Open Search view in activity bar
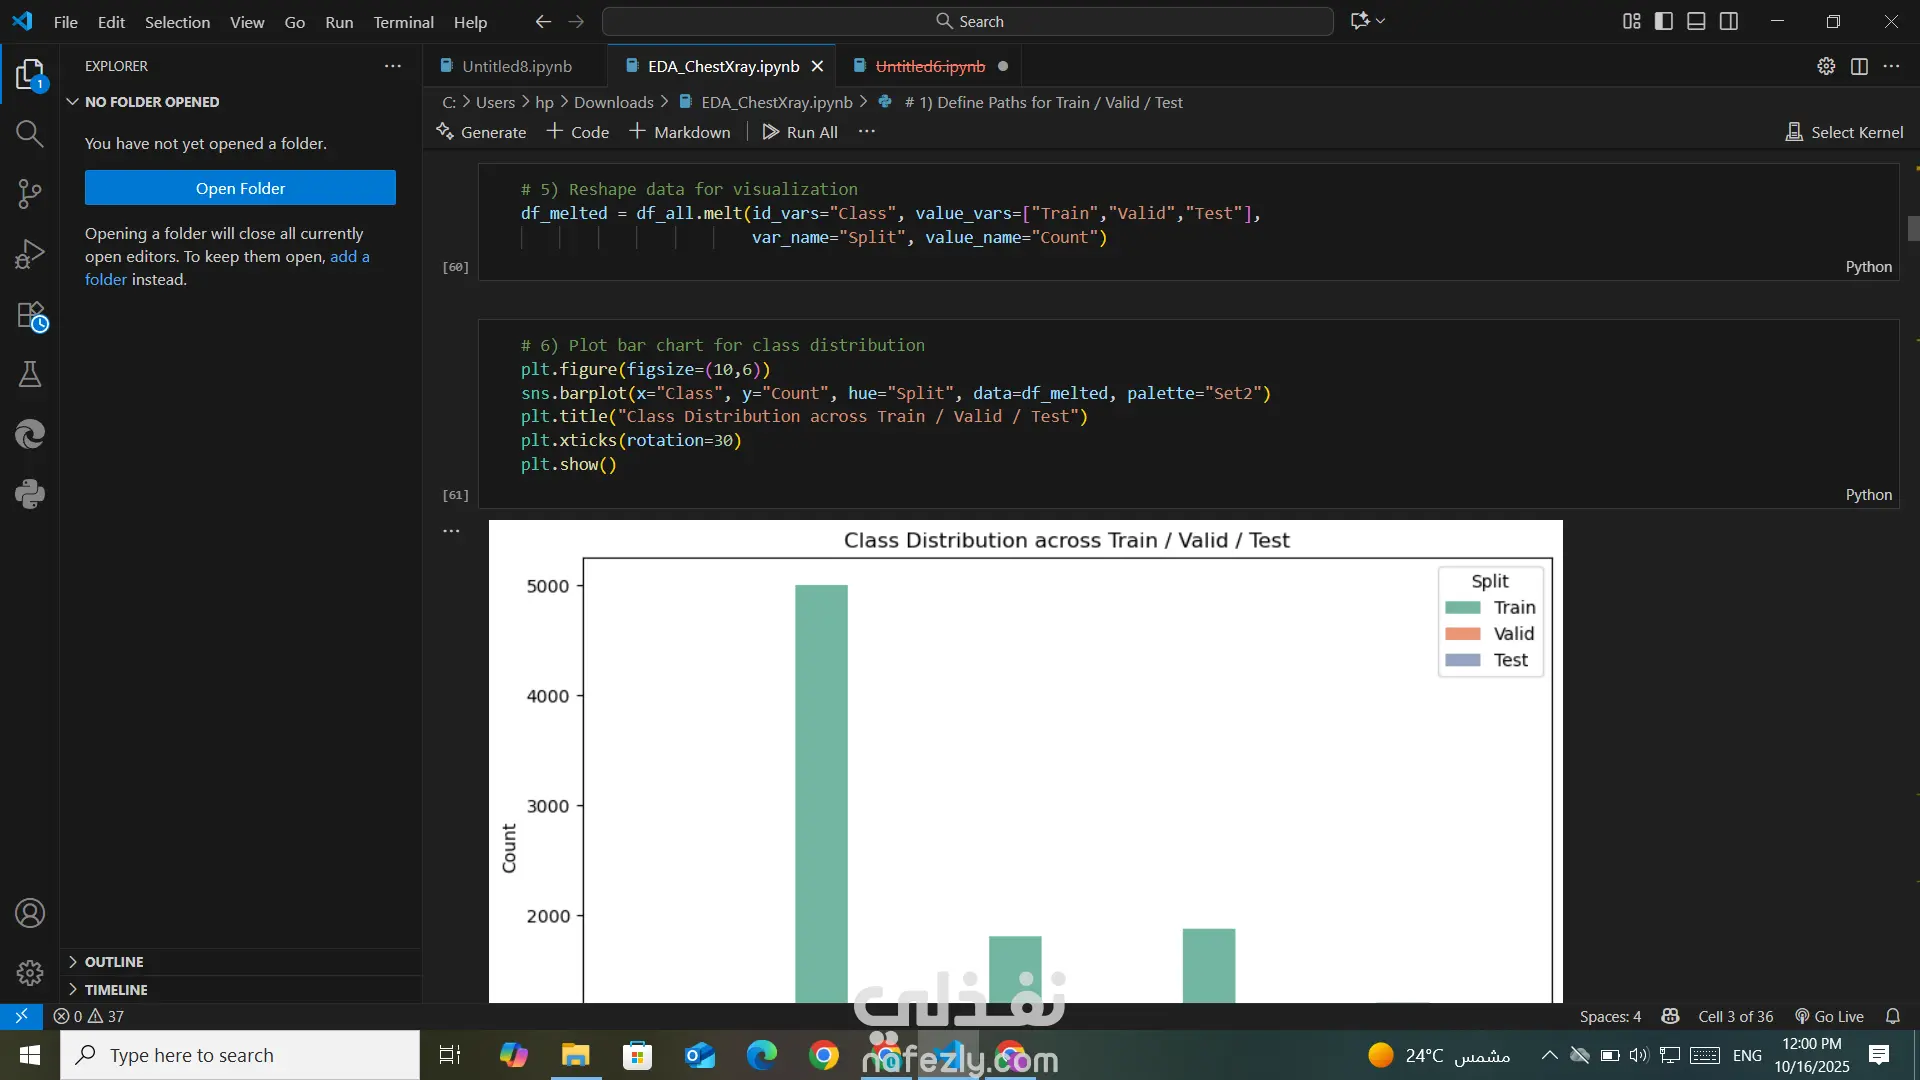The image size is (1920, 1080). coord(30,134)
